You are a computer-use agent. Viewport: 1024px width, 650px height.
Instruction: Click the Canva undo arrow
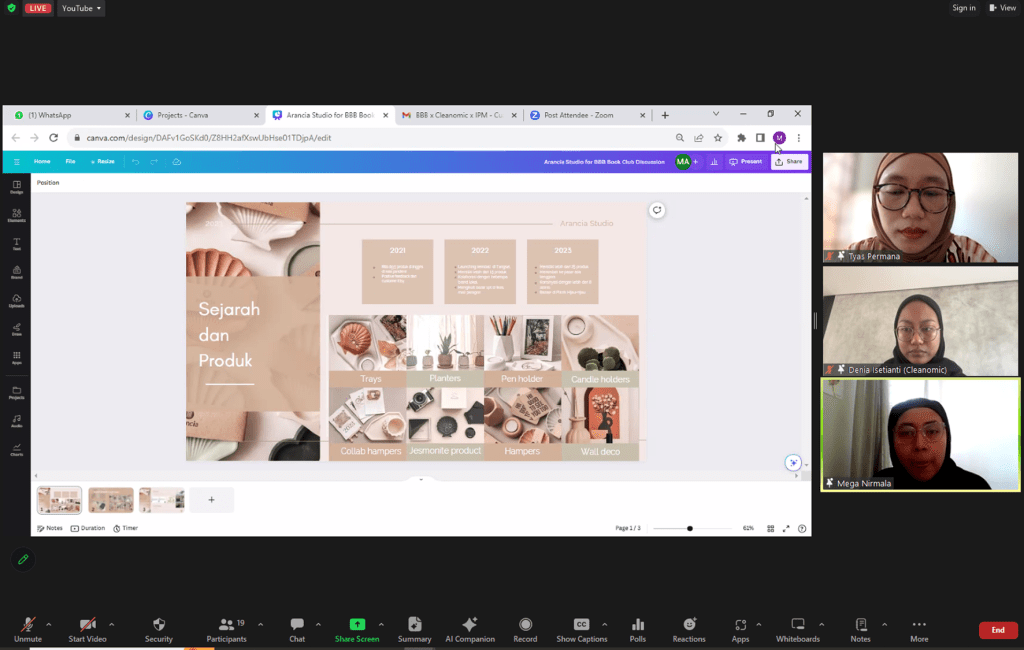point(136,161)
